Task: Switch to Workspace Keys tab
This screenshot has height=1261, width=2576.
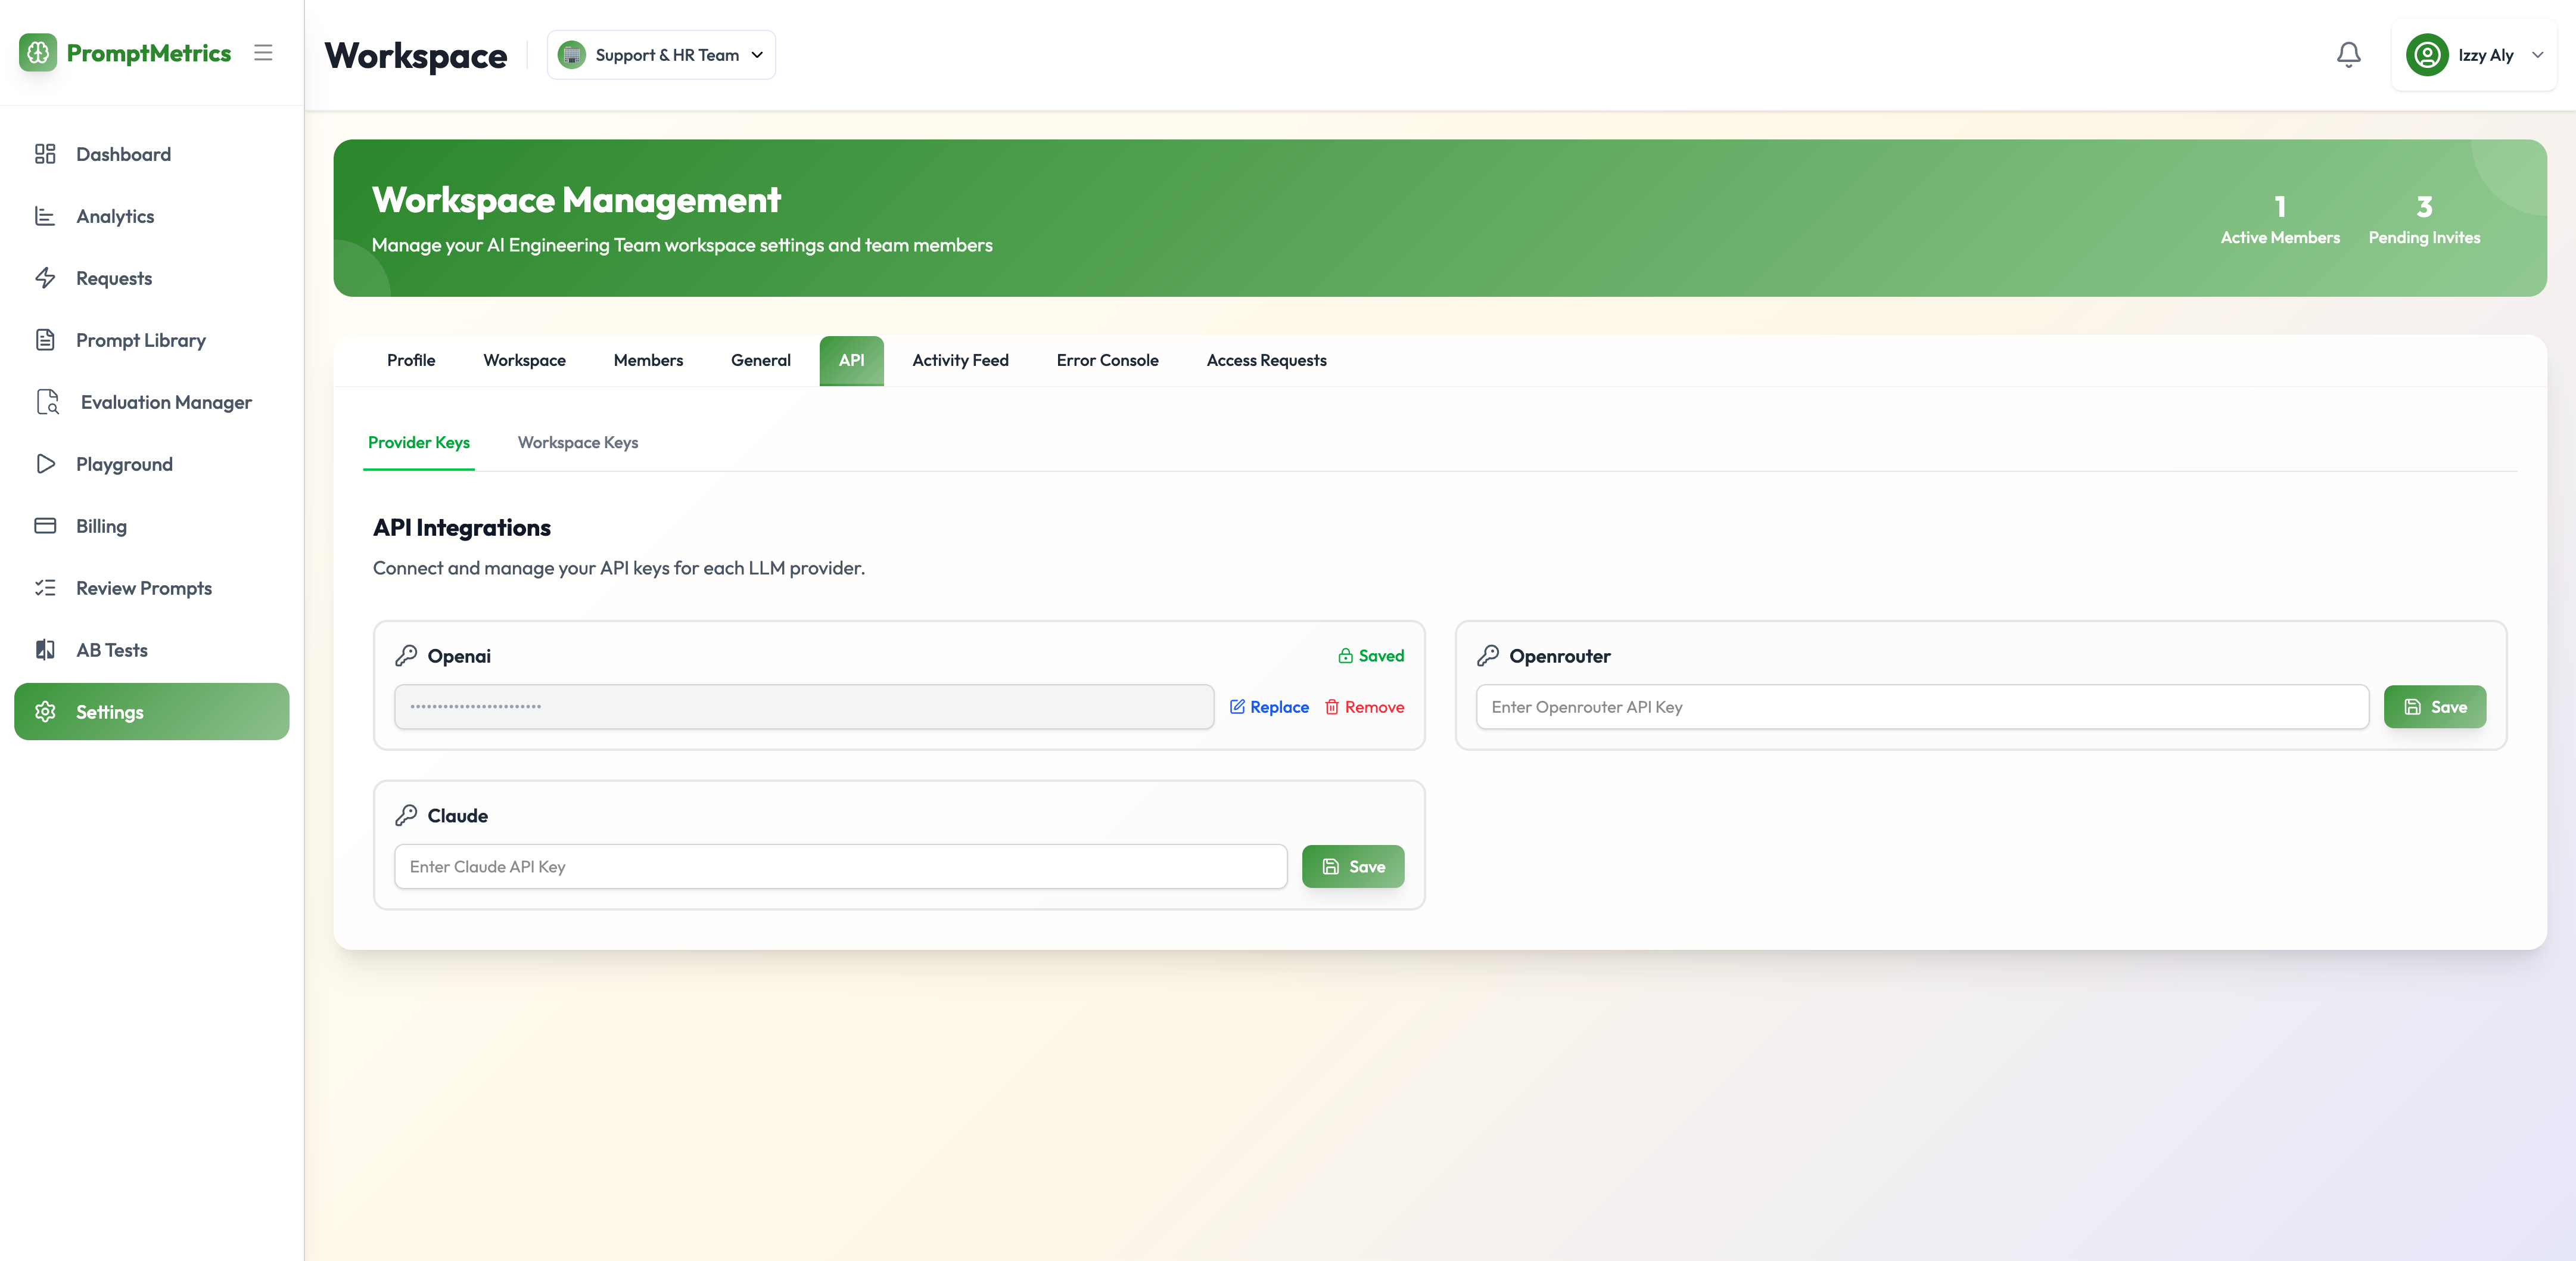Action: [x=577, y=442]
